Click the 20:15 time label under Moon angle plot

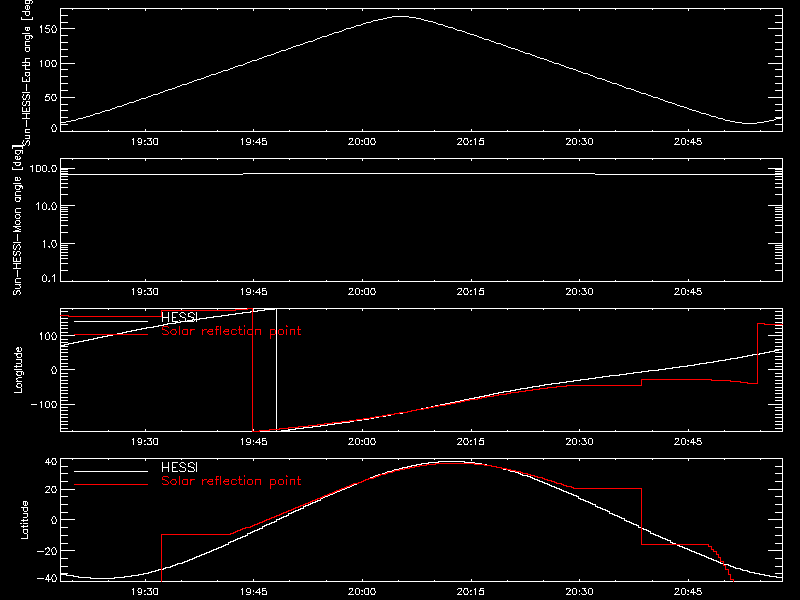point(470,292)
